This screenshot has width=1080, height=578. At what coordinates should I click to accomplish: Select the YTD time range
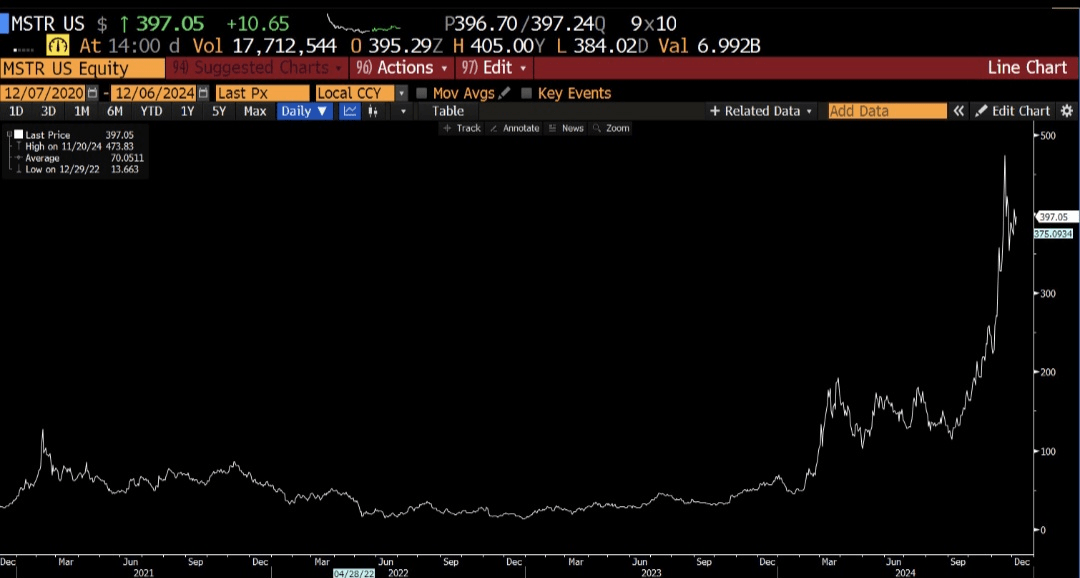click(x=151, y=111)
